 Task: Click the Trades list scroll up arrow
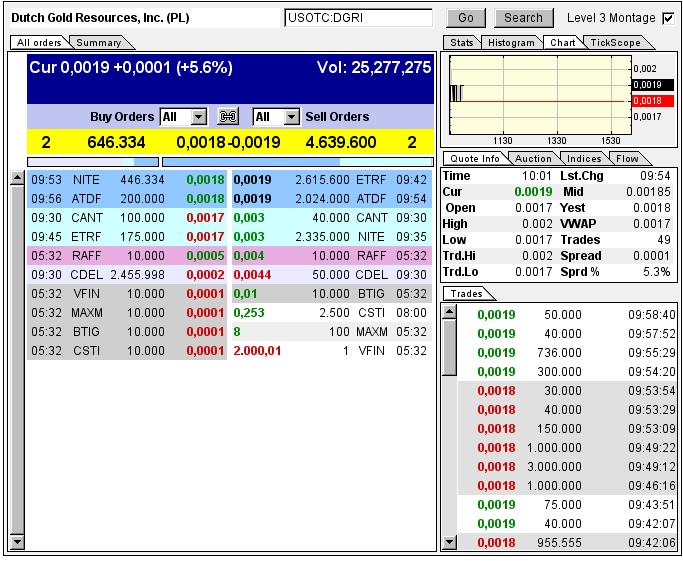point(450,311)
